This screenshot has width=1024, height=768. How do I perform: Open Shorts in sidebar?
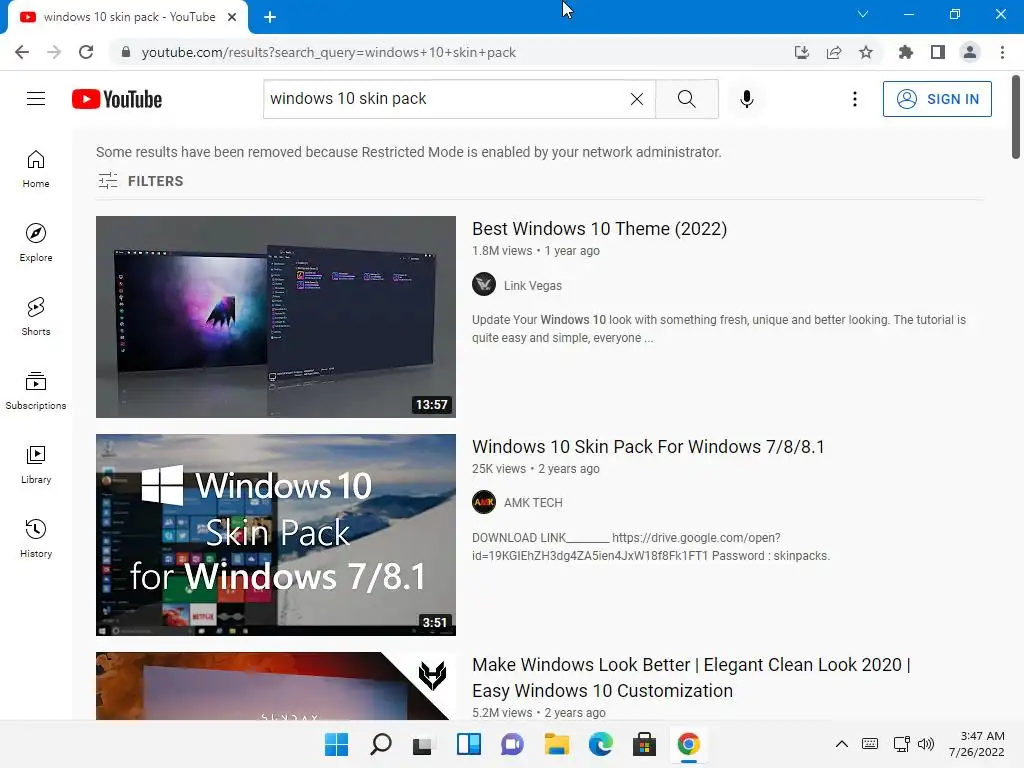point(36,317)
